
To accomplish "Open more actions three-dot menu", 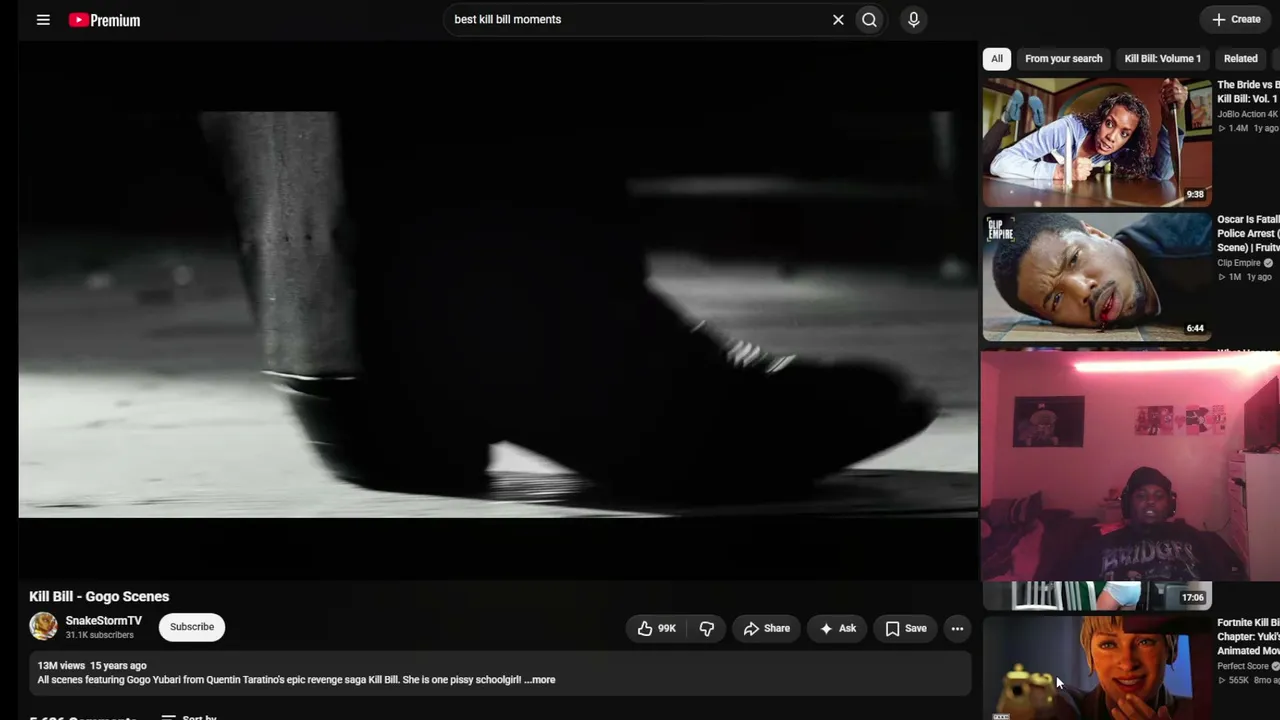I will 957,628.
